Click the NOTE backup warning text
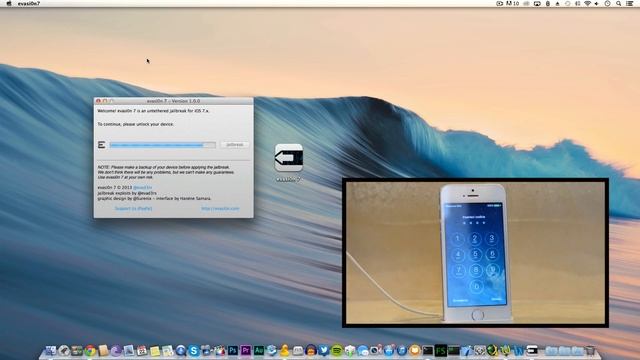The image size is (640, 360). coord(166,172)
